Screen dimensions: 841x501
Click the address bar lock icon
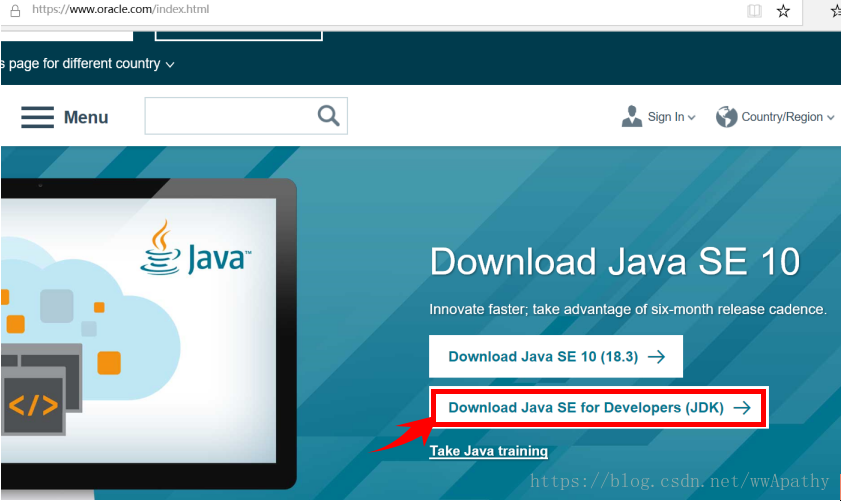point(16,10)
